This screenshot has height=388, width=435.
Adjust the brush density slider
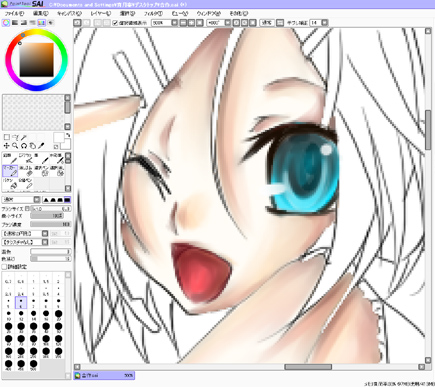coord(51,224)
